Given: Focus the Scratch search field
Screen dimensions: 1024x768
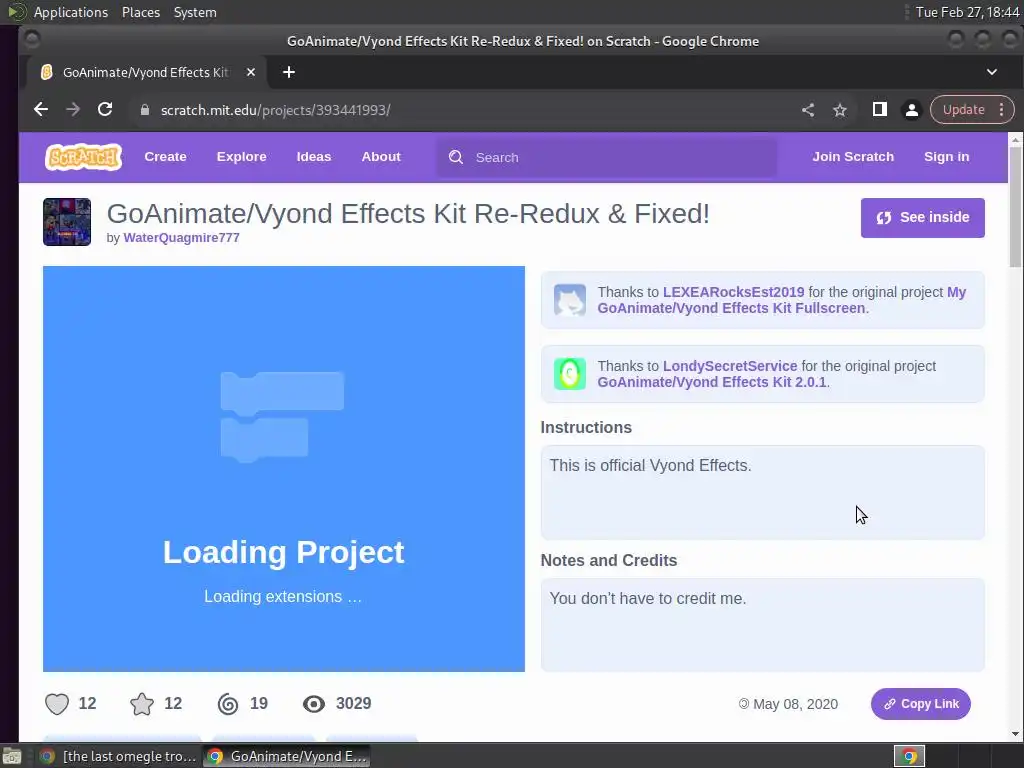Looking at the screenshot, I should (607, 157).
